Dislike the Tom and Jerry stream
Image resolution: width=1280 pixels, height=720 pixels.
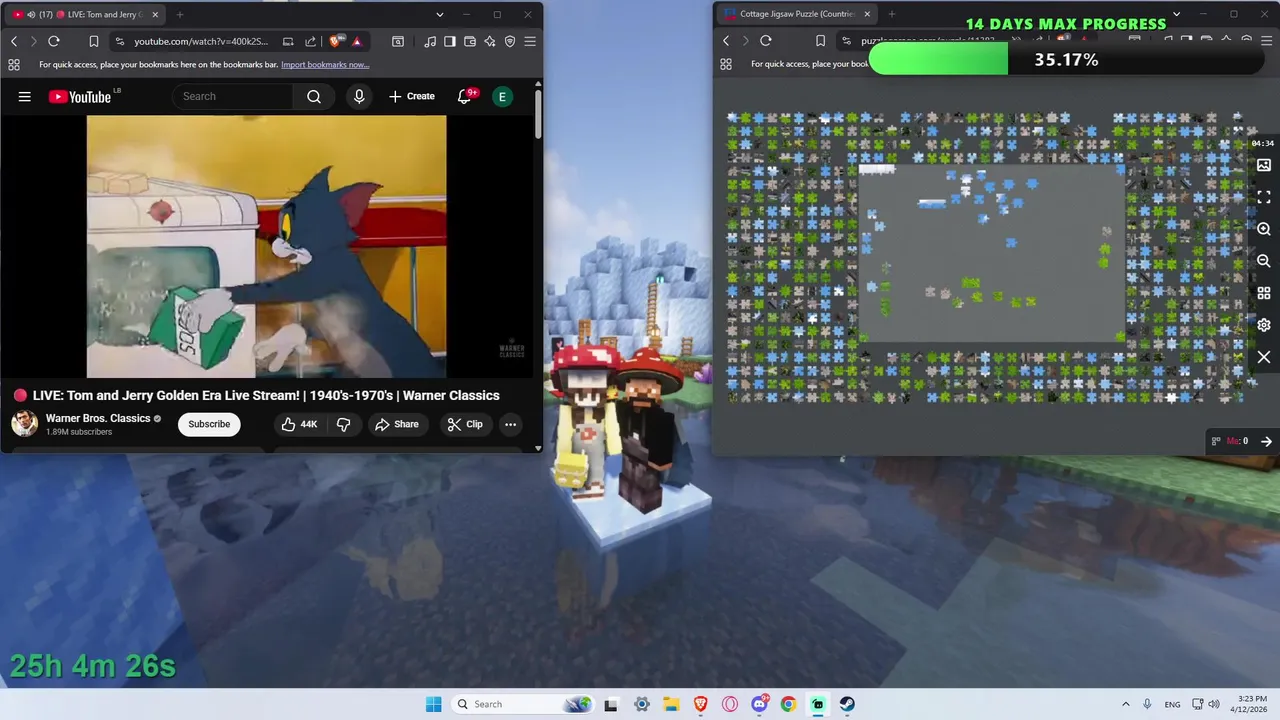pyautogui.click(x=344, y=424)
